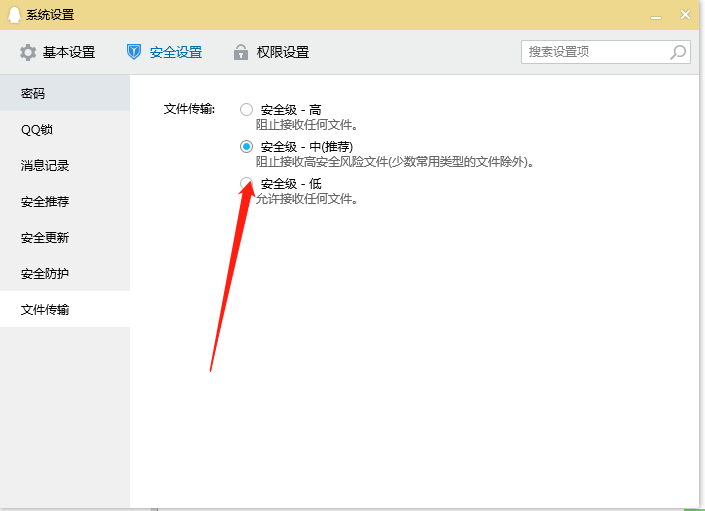Open 安全推荐 in the sidebar

pos(65,201)
